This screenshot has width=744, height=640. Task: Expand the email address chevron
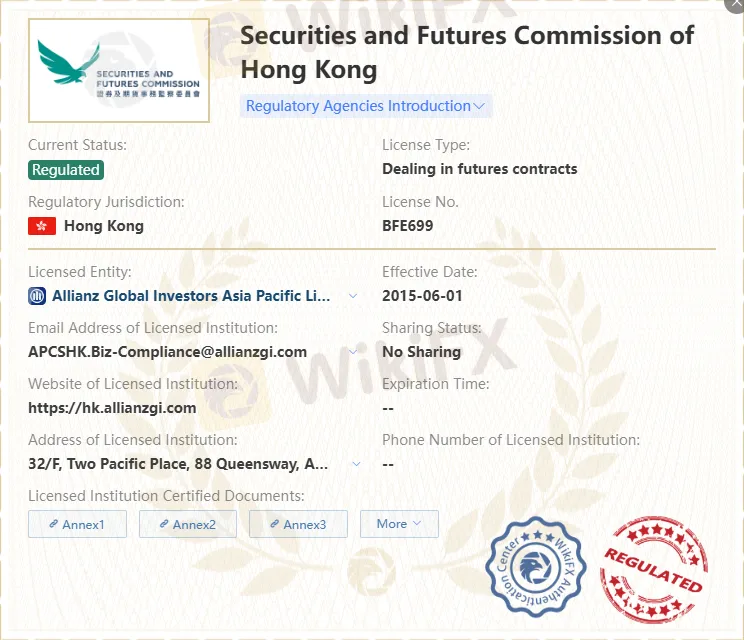click(353, 352)
